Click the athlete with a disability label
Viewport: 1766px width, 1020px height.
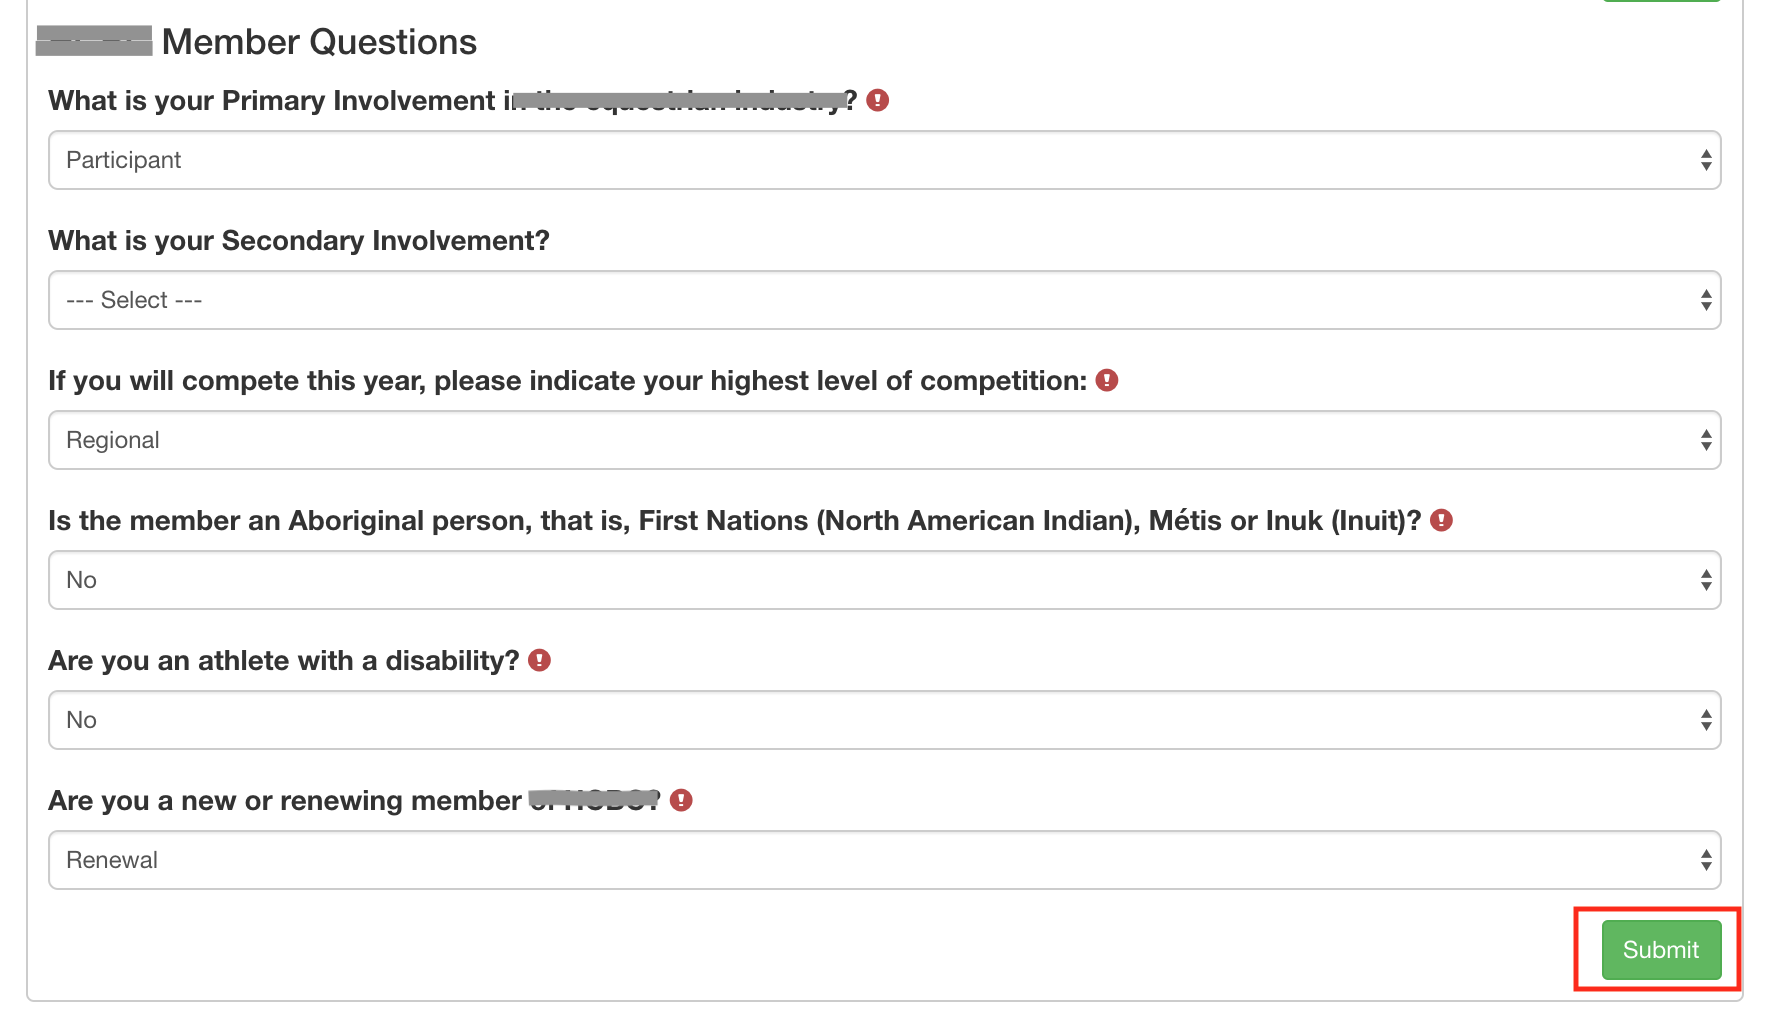coord(284,661)
